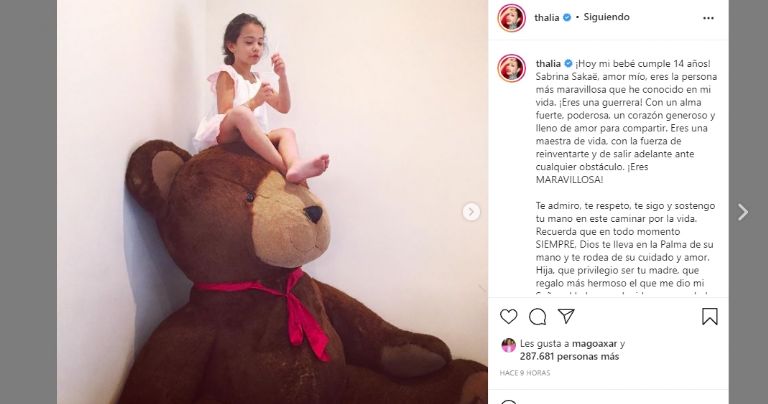Toggle the Siguiendo following status

point(606,17)
